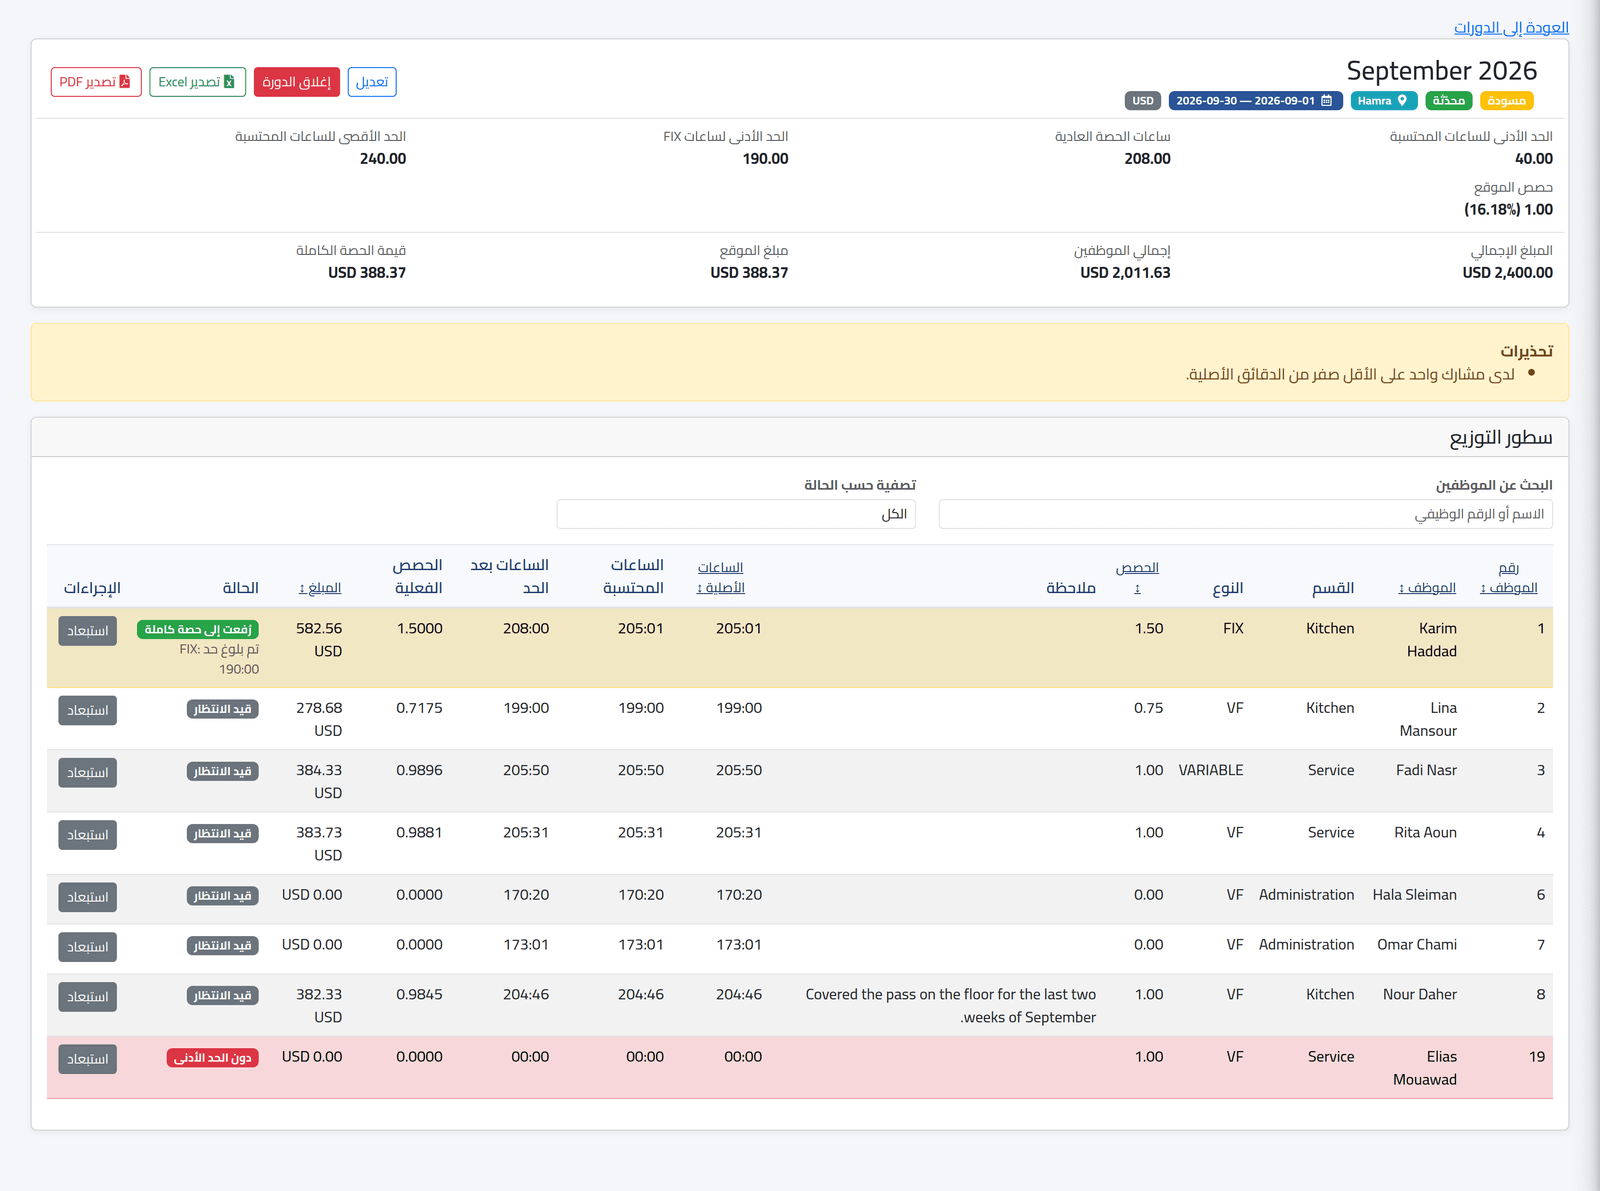Screen dimensions: 1600x1191
Task: Click the USD 2,400.00 total amount value
Action: tap(1507, 273)
